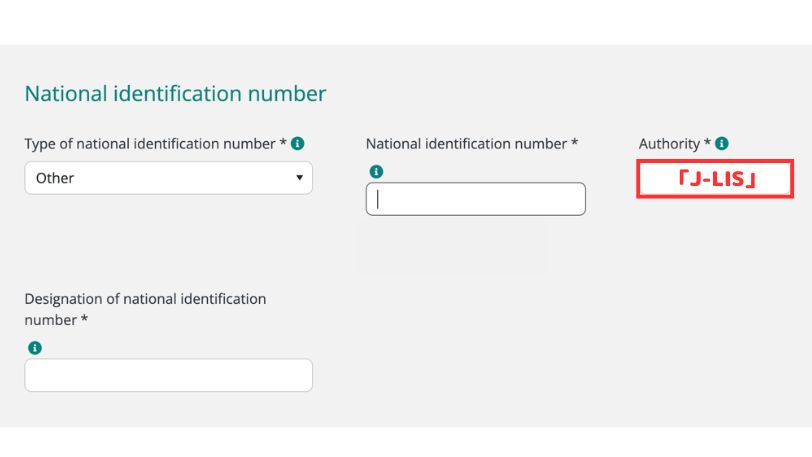Image resolution: width=812 pixels, height=457 pixels.
Task: Click the red-outlined J-LIS authority box
Action: [x=715, y=179]
